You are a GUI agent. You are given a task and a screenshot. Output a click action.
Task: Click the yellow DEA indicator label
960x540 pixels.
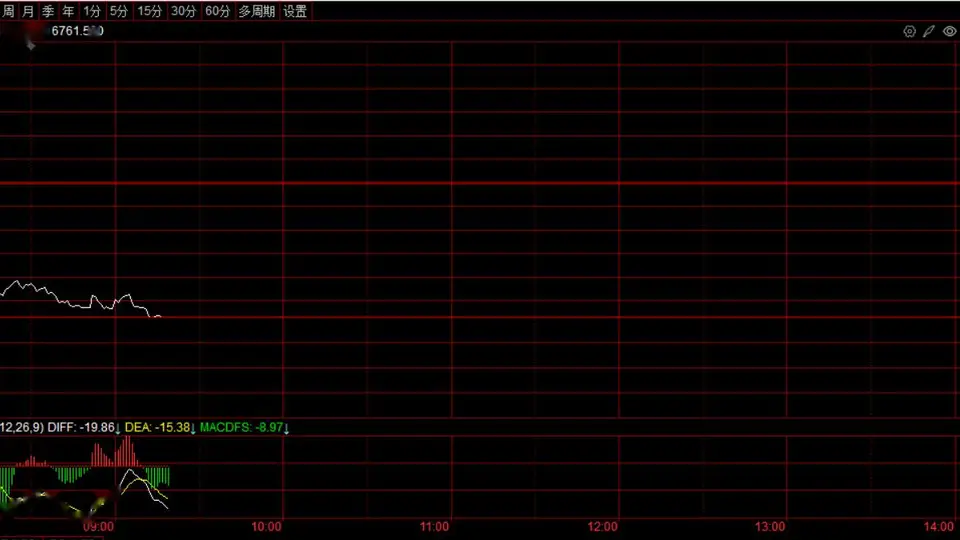click(x=160, y=427)
